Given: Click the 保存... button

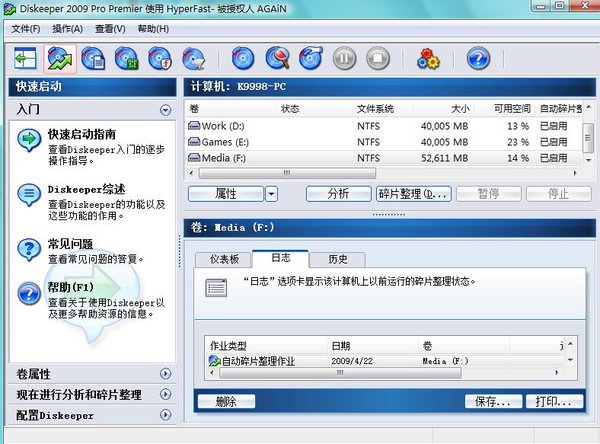Looking at the screenshot, I should click(493, 402).
